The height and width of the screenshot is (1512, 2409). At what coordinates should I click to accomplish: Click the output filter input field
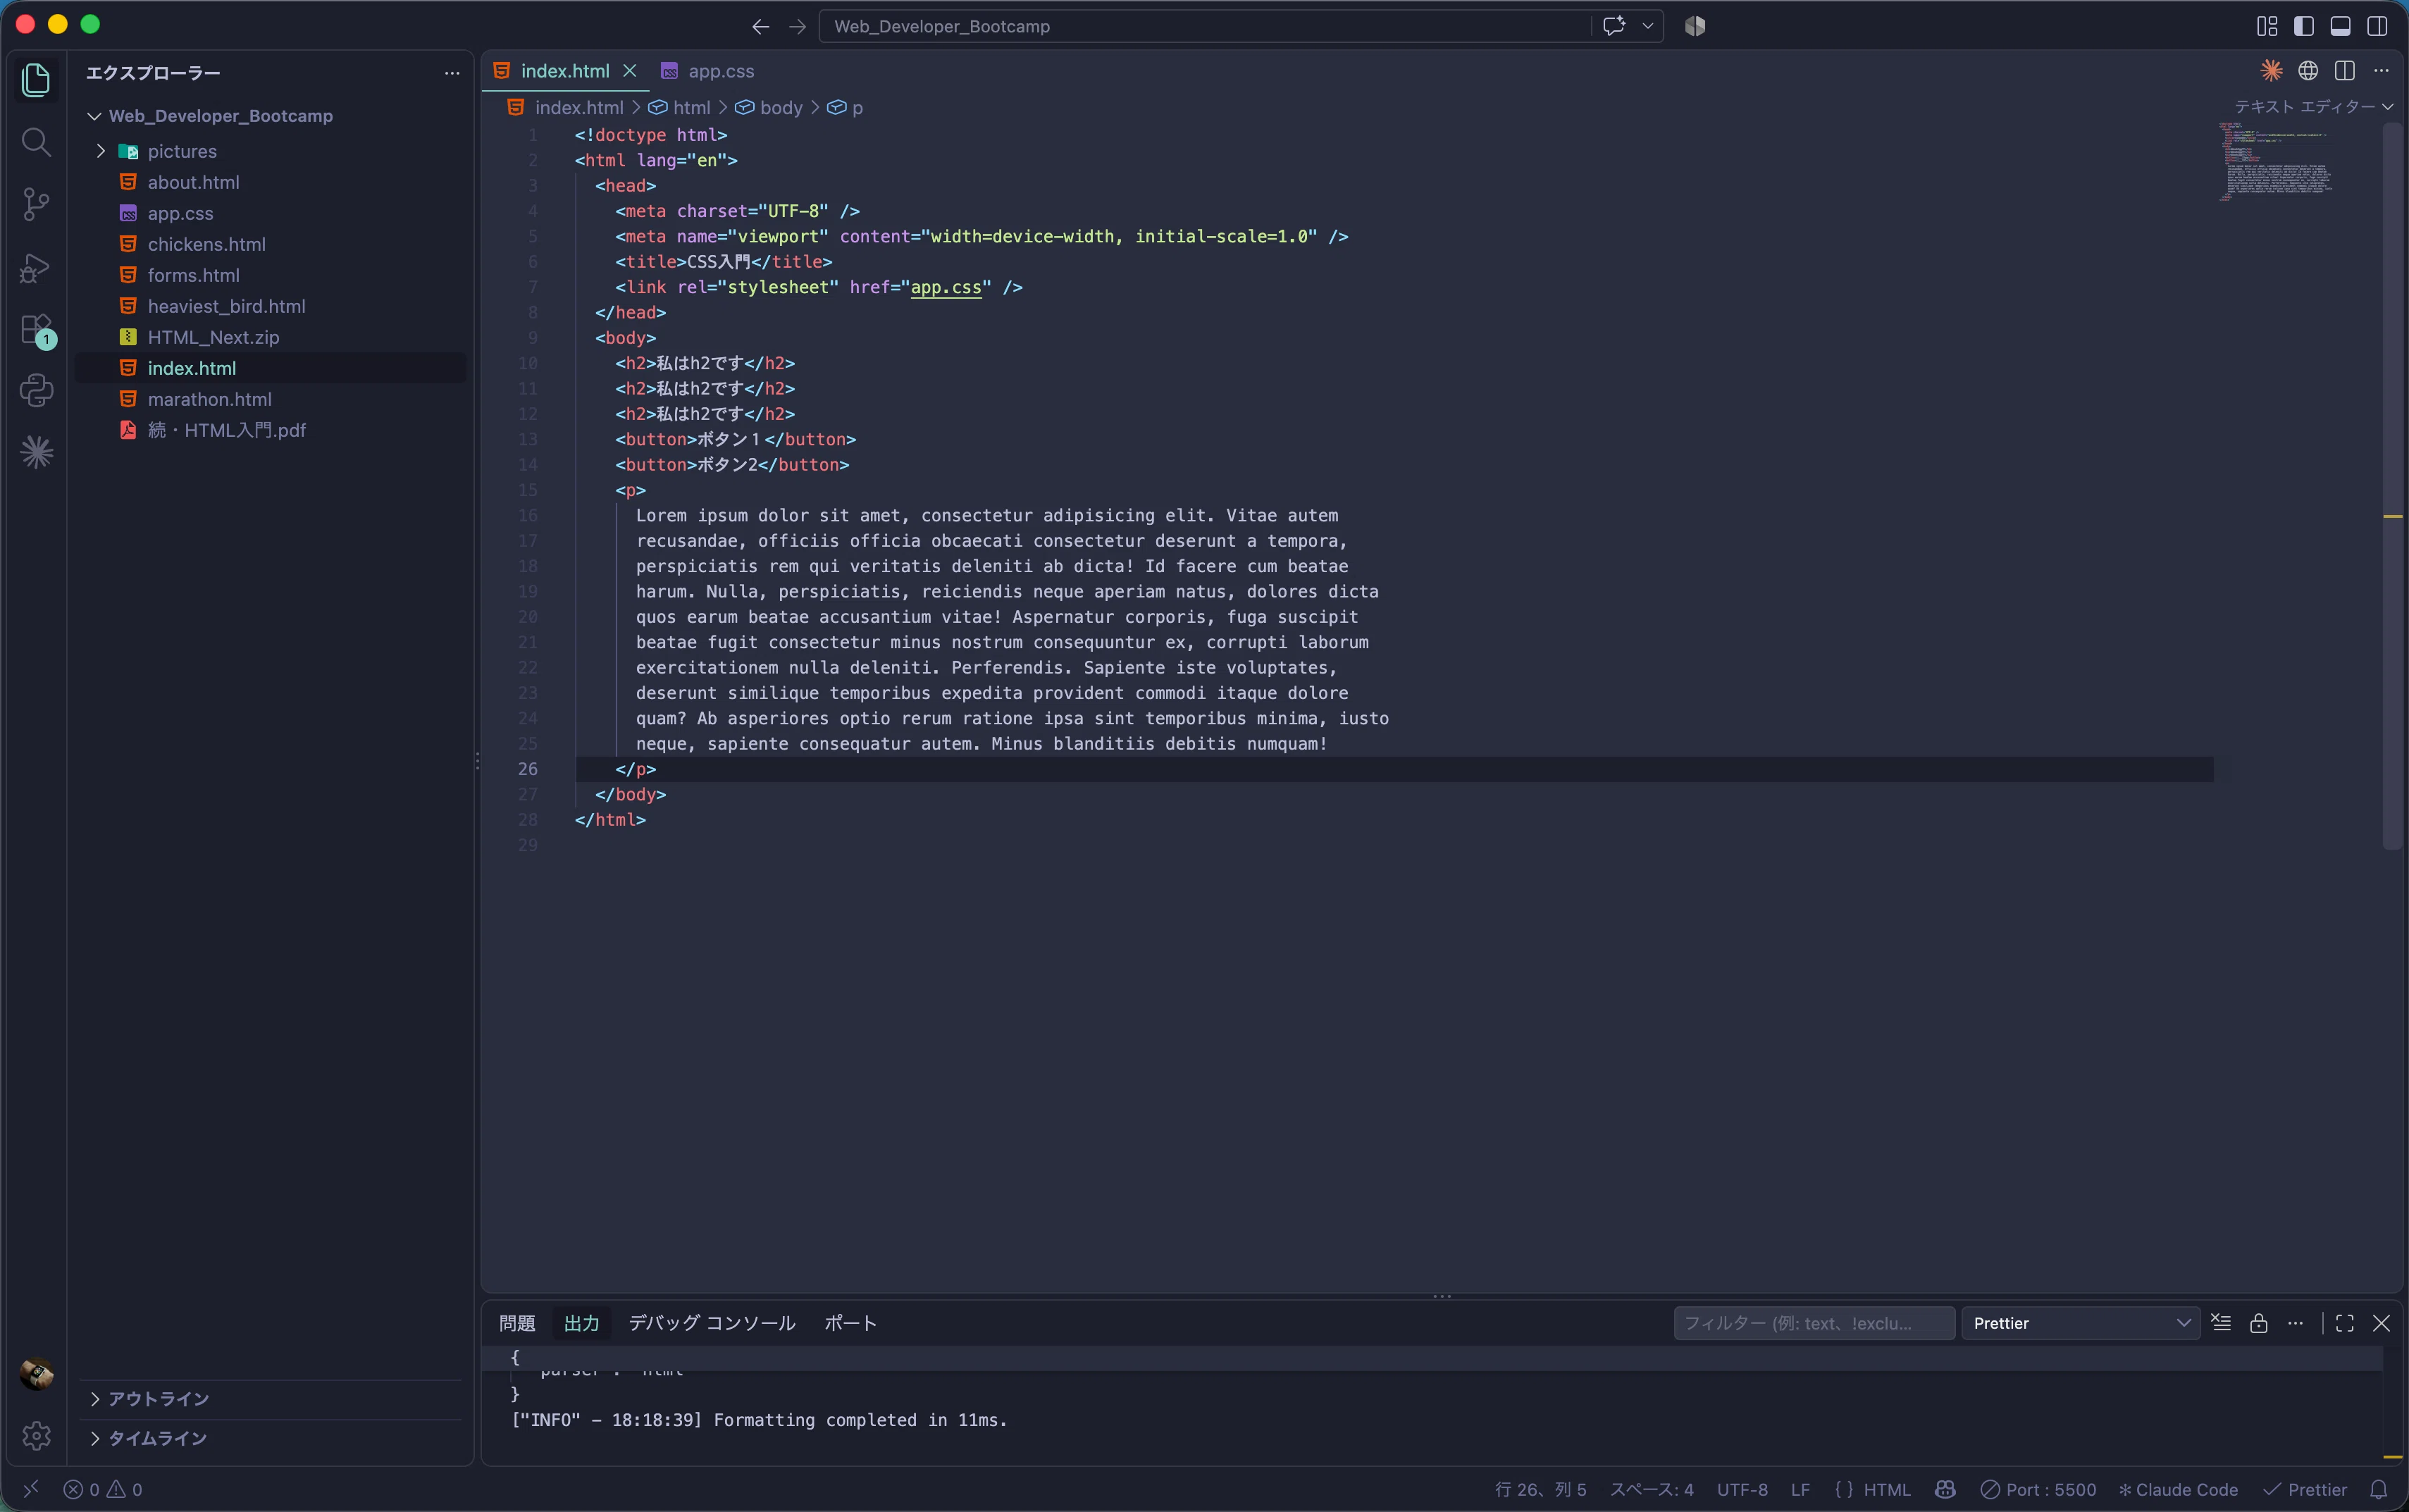pos(1814,1322)
